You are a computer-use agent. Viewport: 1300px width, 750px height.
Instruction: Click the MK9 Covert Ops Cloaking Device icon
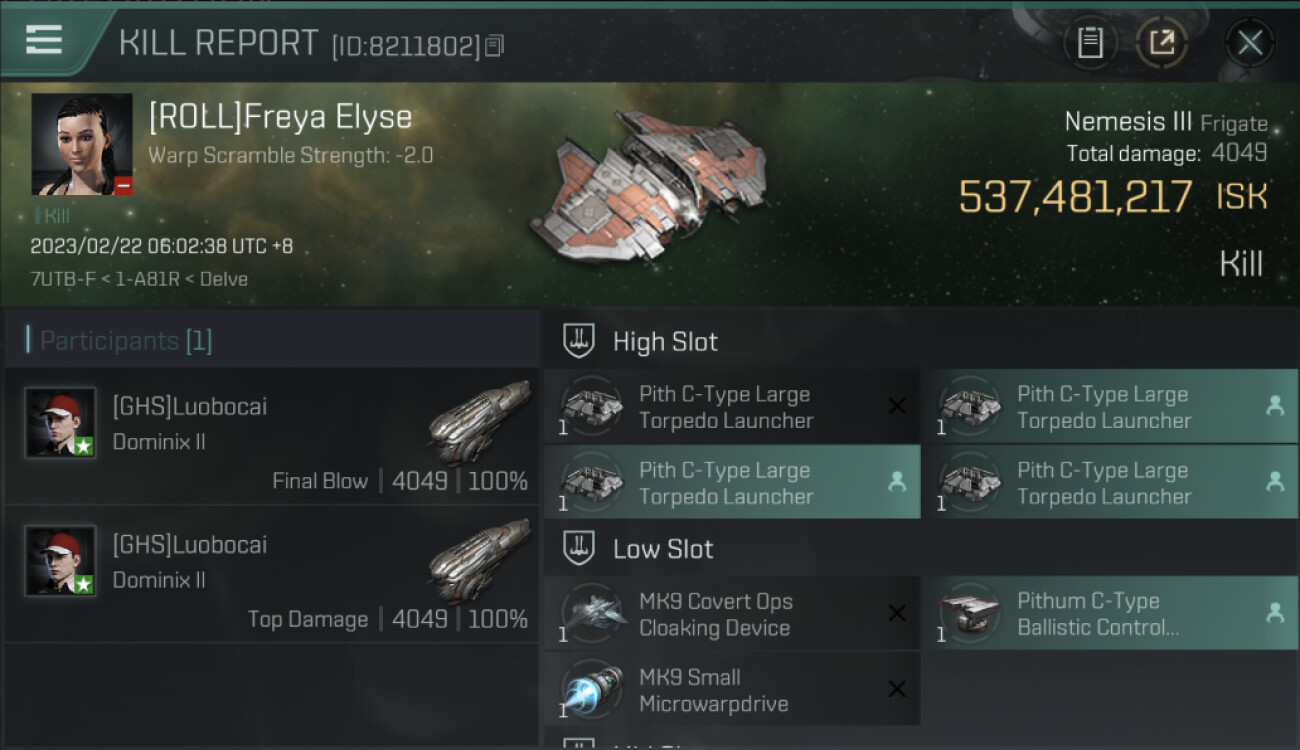592,614
